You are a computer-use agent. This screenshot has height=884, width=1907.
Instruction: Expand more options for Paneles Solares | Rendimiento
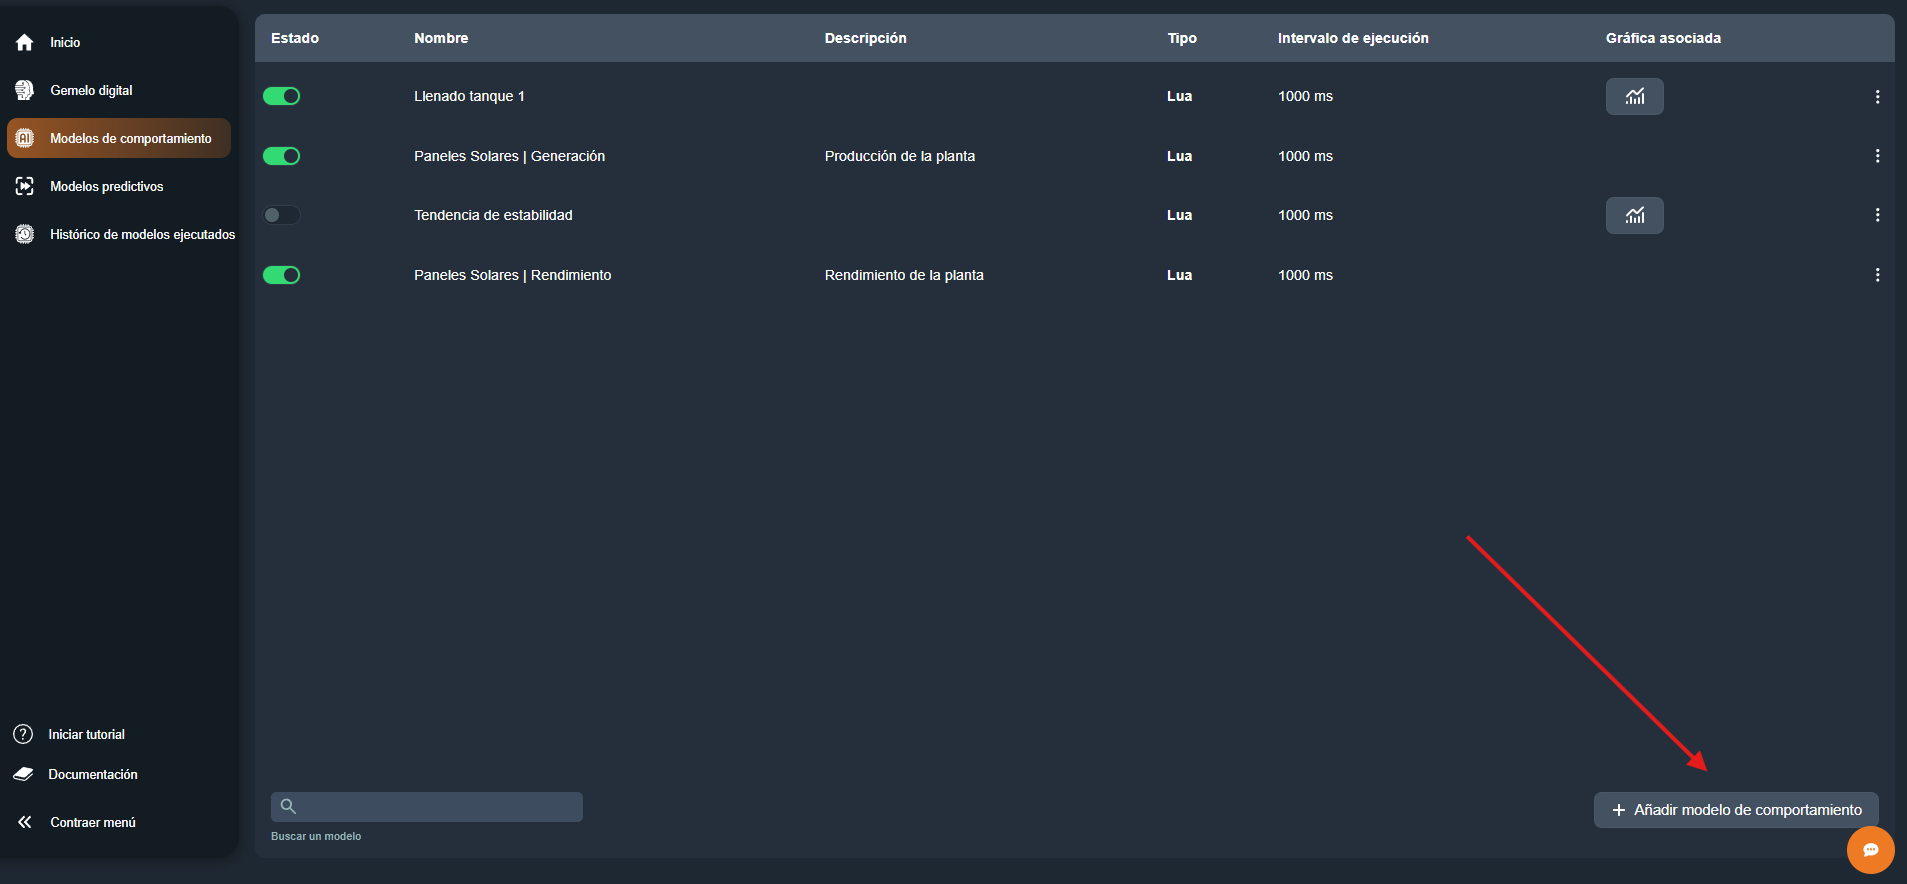(1877, 276)
